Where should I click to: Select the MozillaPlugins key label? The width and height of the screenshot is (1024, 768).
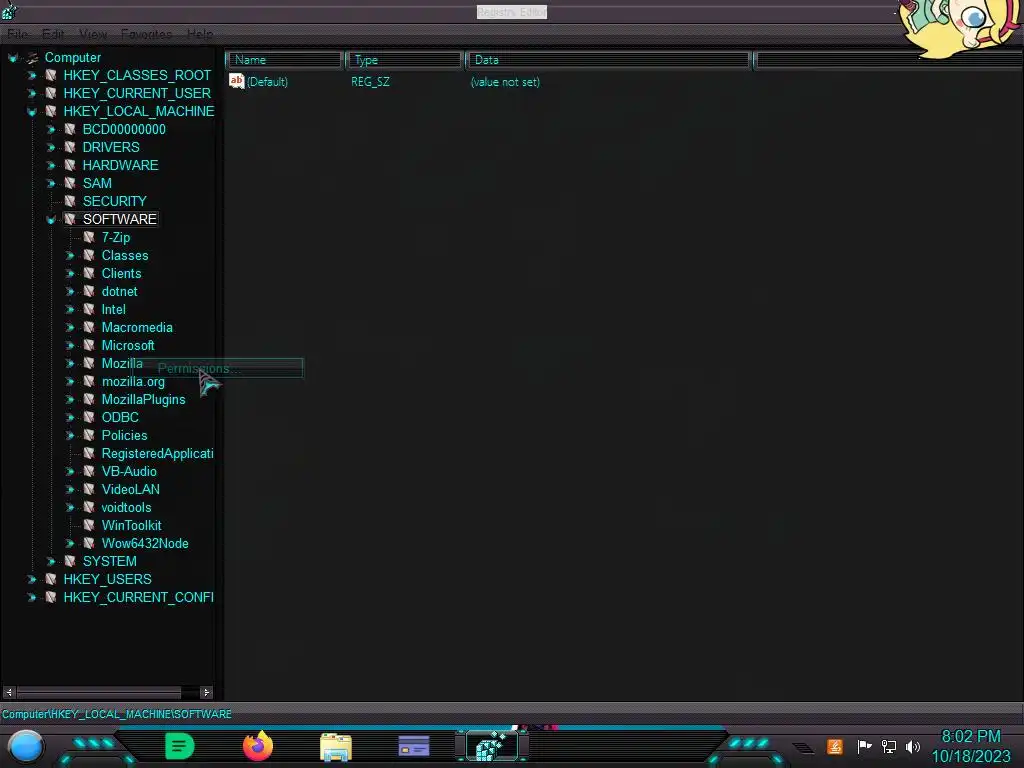(143, 400)
